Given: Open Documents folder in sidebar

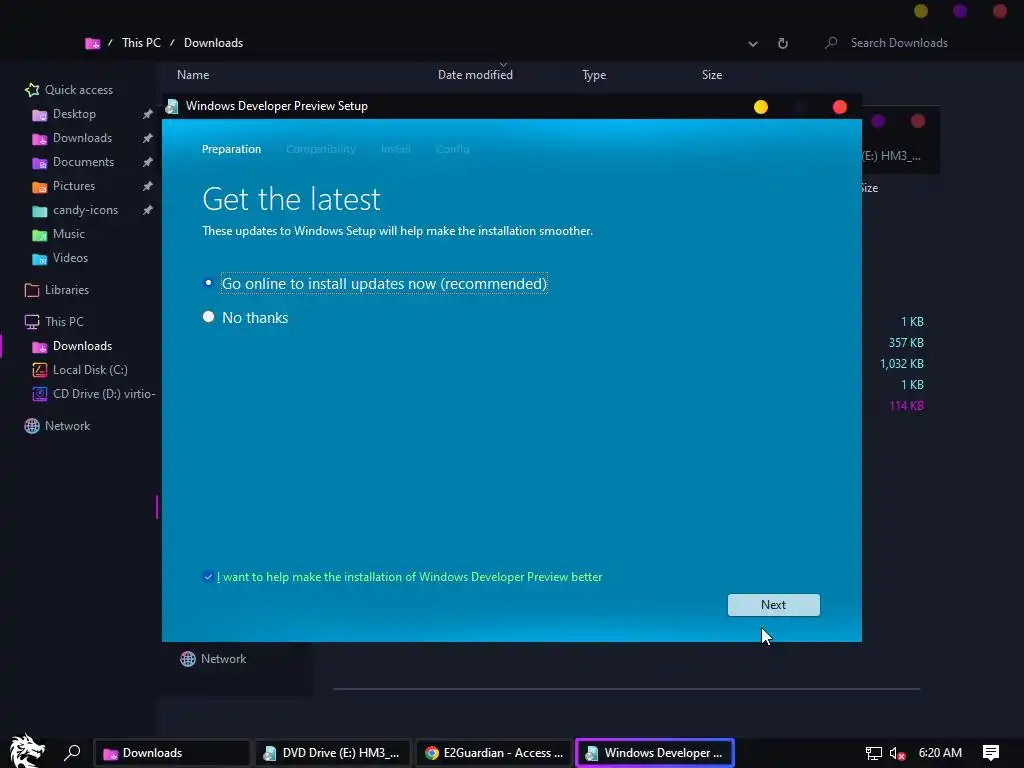Looking at the screenshot, I should (83, 162).
